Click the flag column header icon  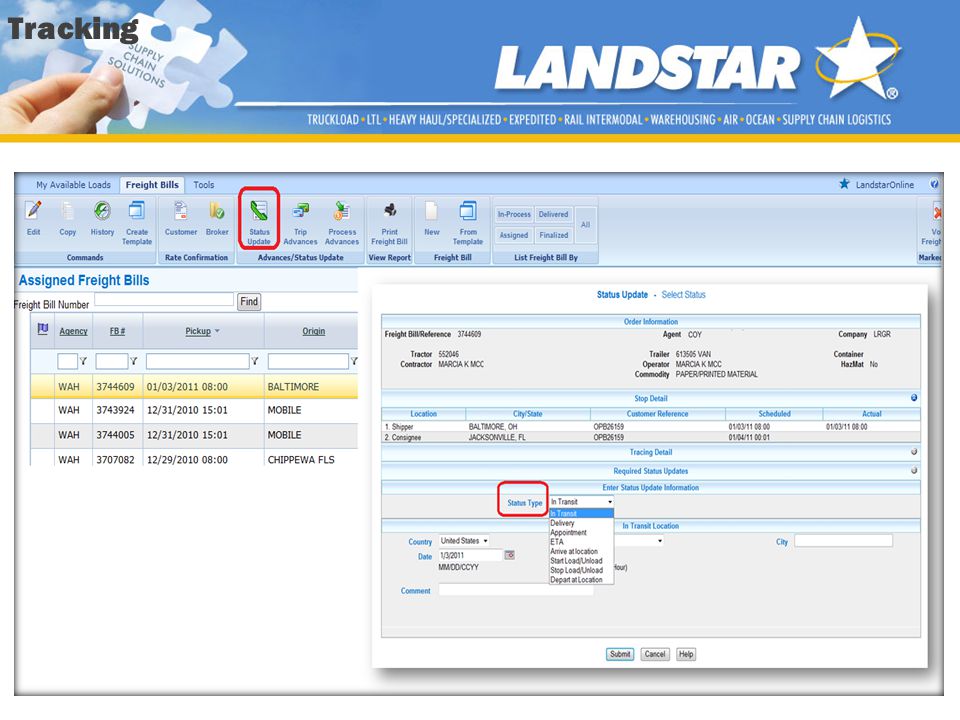[x=42, y=329]
